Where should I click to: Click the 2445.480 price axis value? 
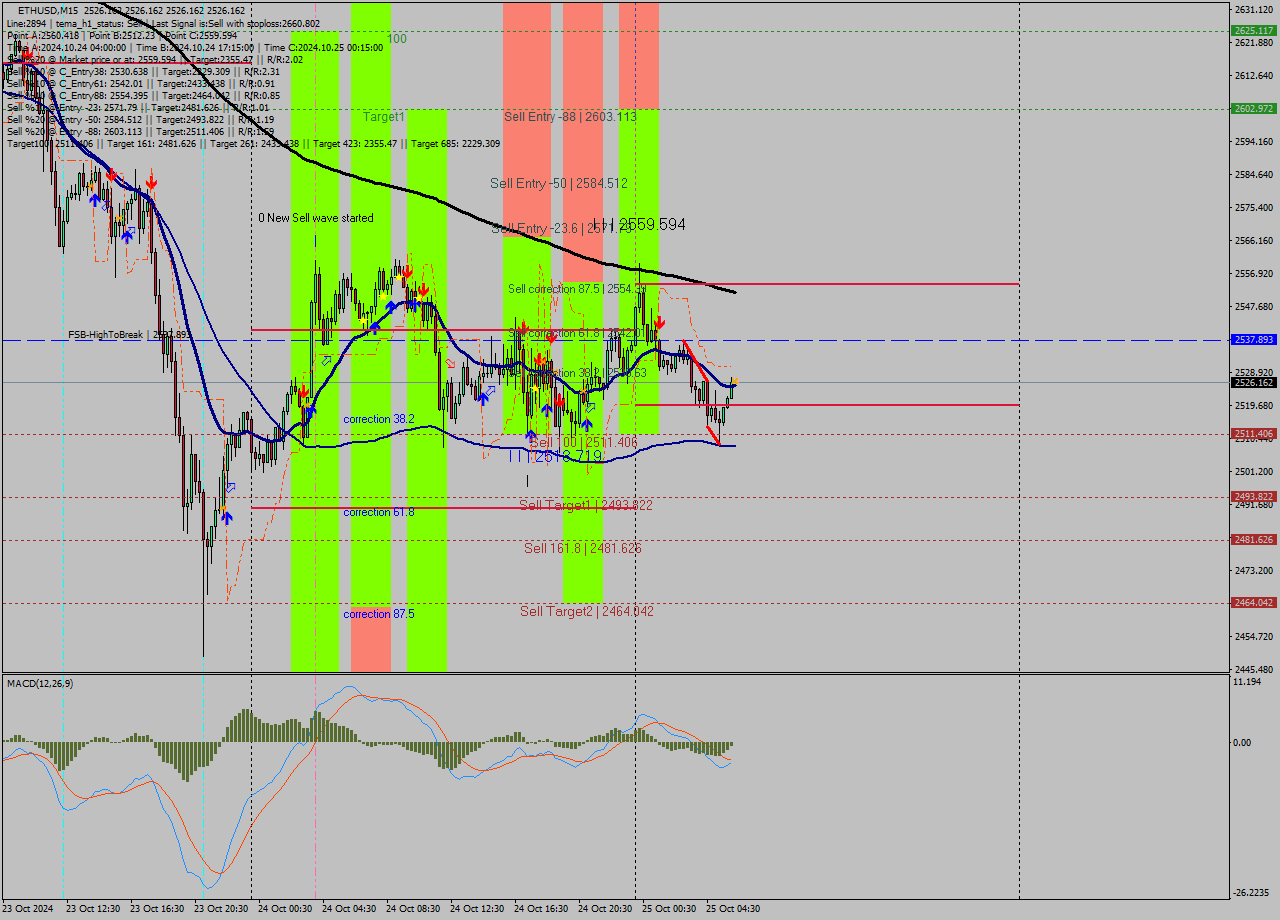pyautogui.click(x=1253, y=669)
